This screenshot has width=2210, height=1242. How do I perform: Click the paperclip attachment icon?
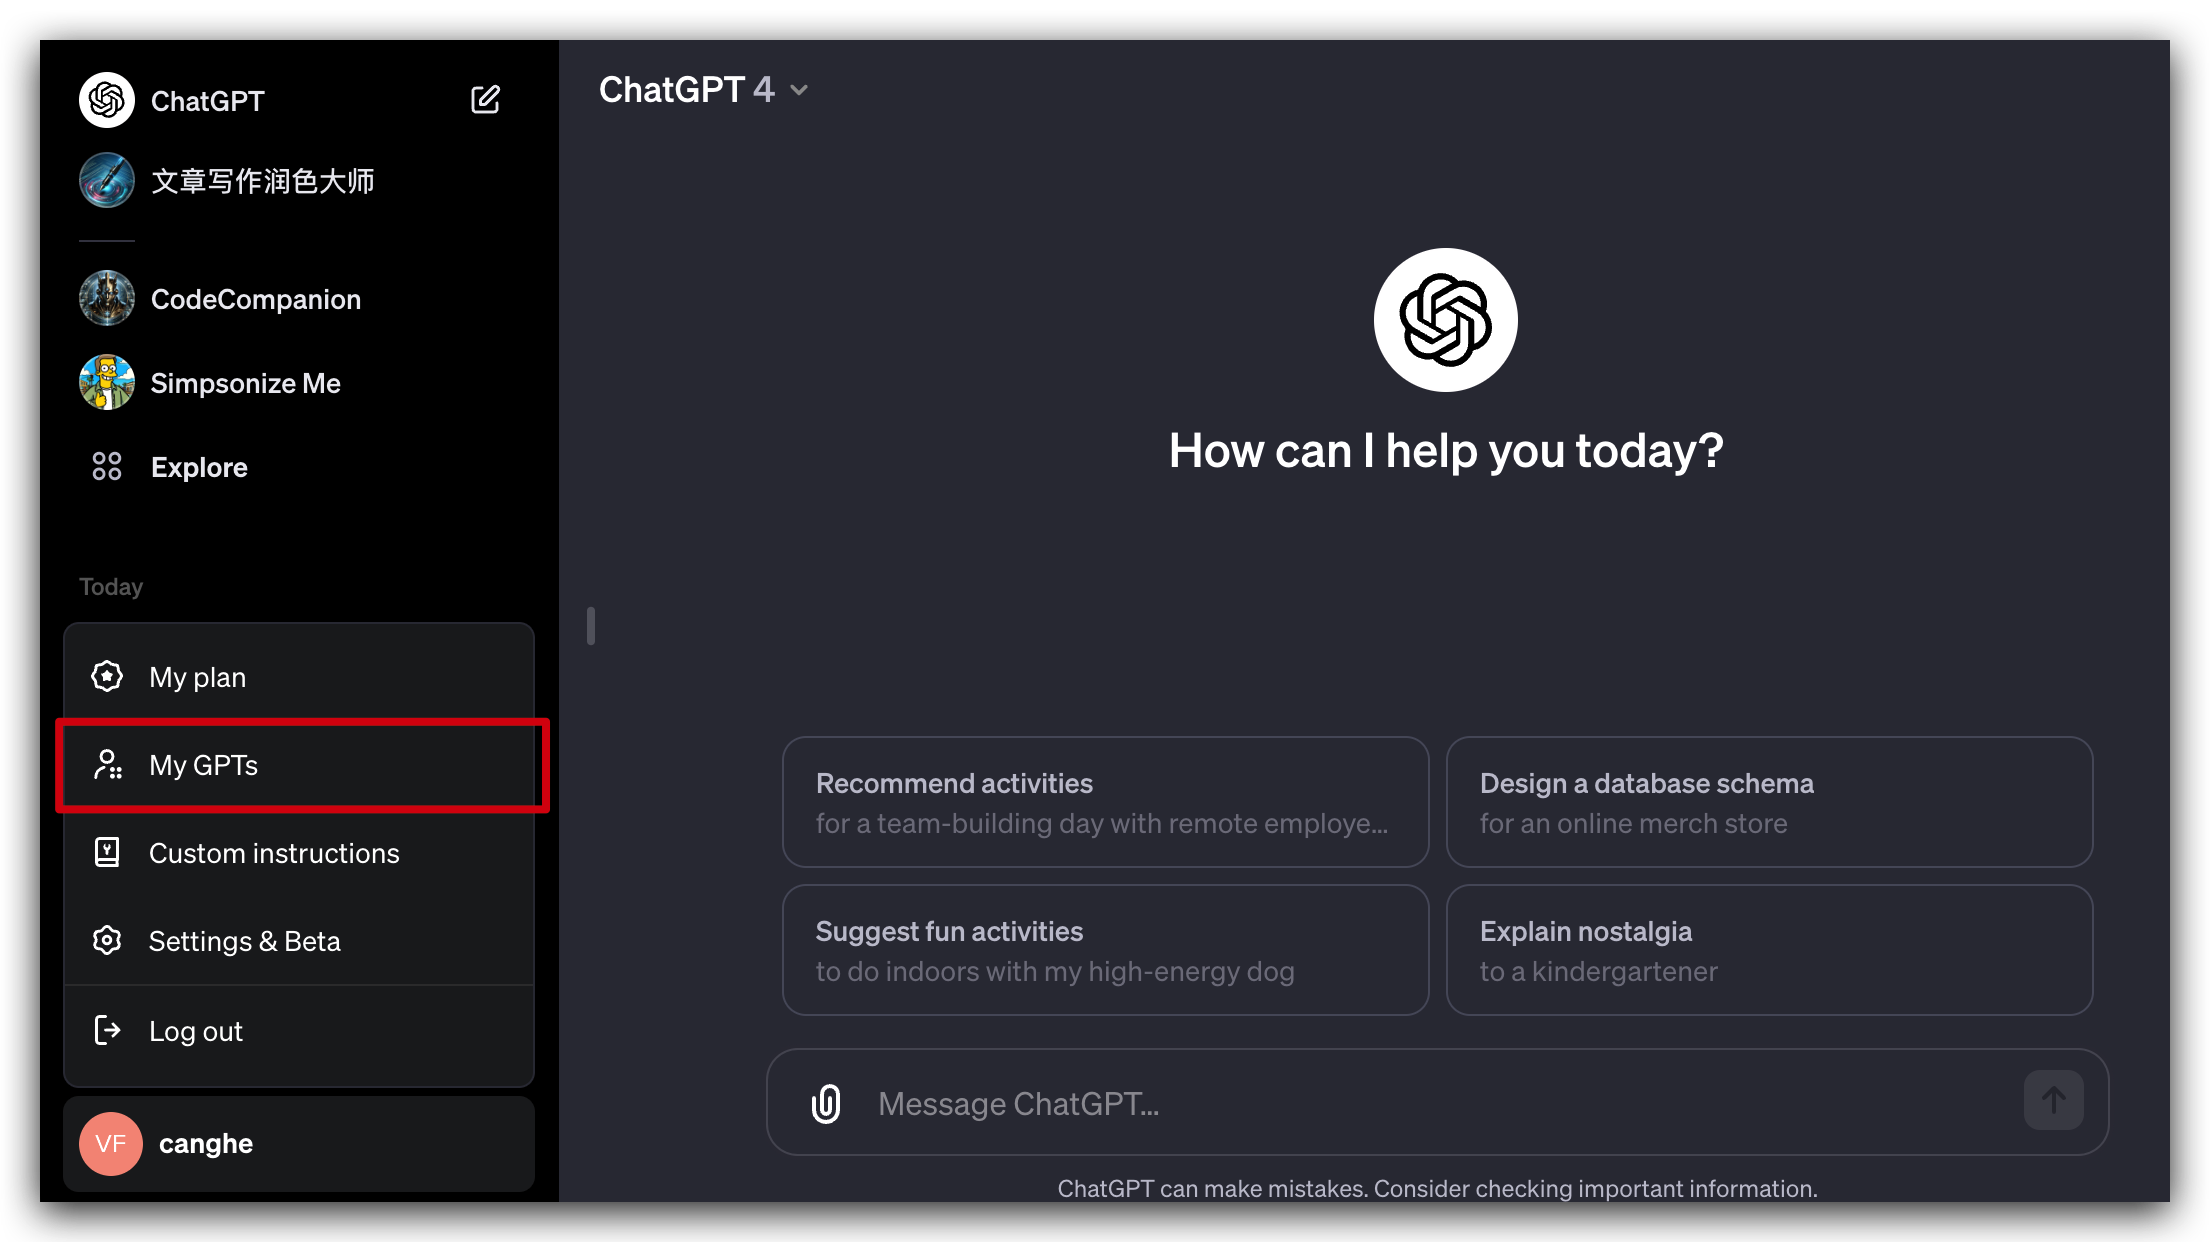(x=827, y=1104)
